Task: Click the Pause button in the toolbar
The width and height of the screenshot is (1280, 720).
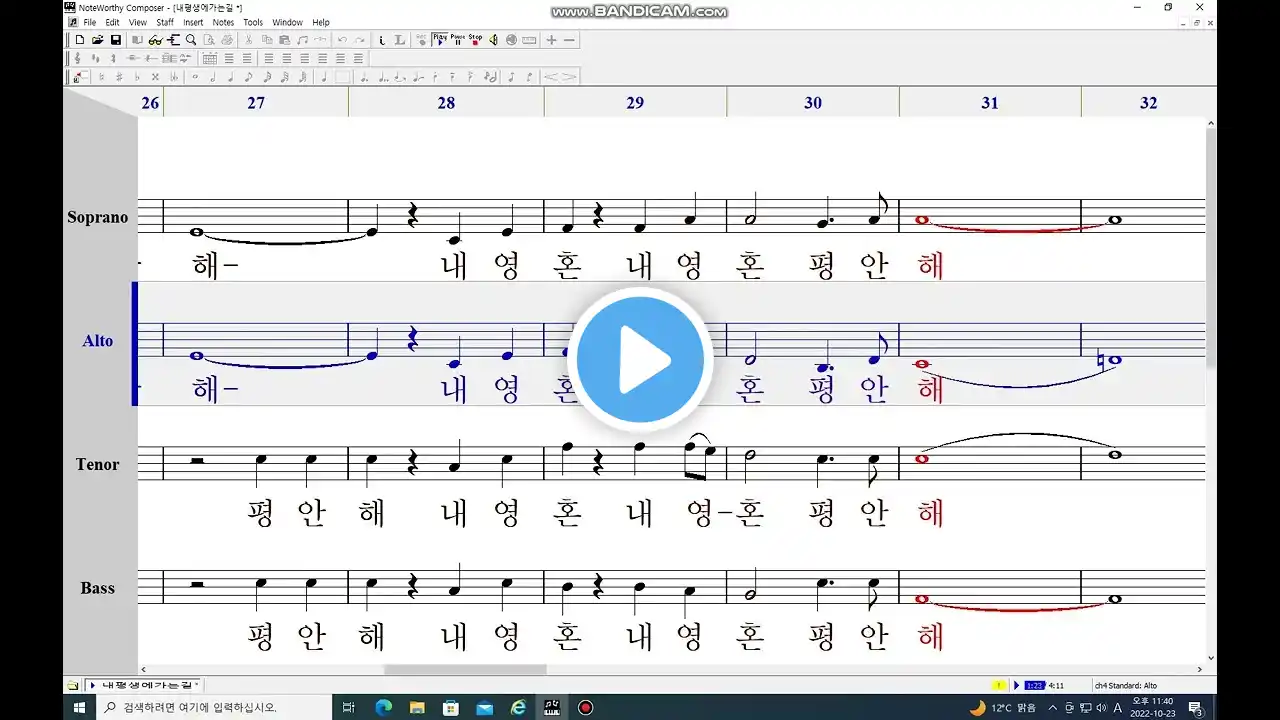Action: coord(457,40)
